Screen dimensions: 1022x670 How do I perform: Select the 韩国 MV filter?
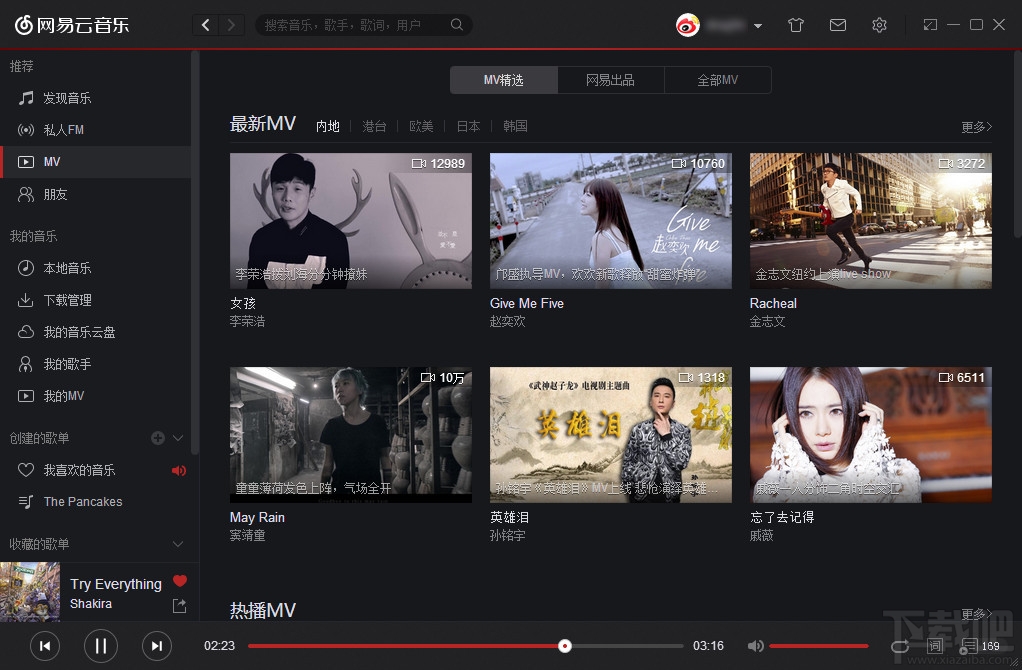click(x=515, y=126)
